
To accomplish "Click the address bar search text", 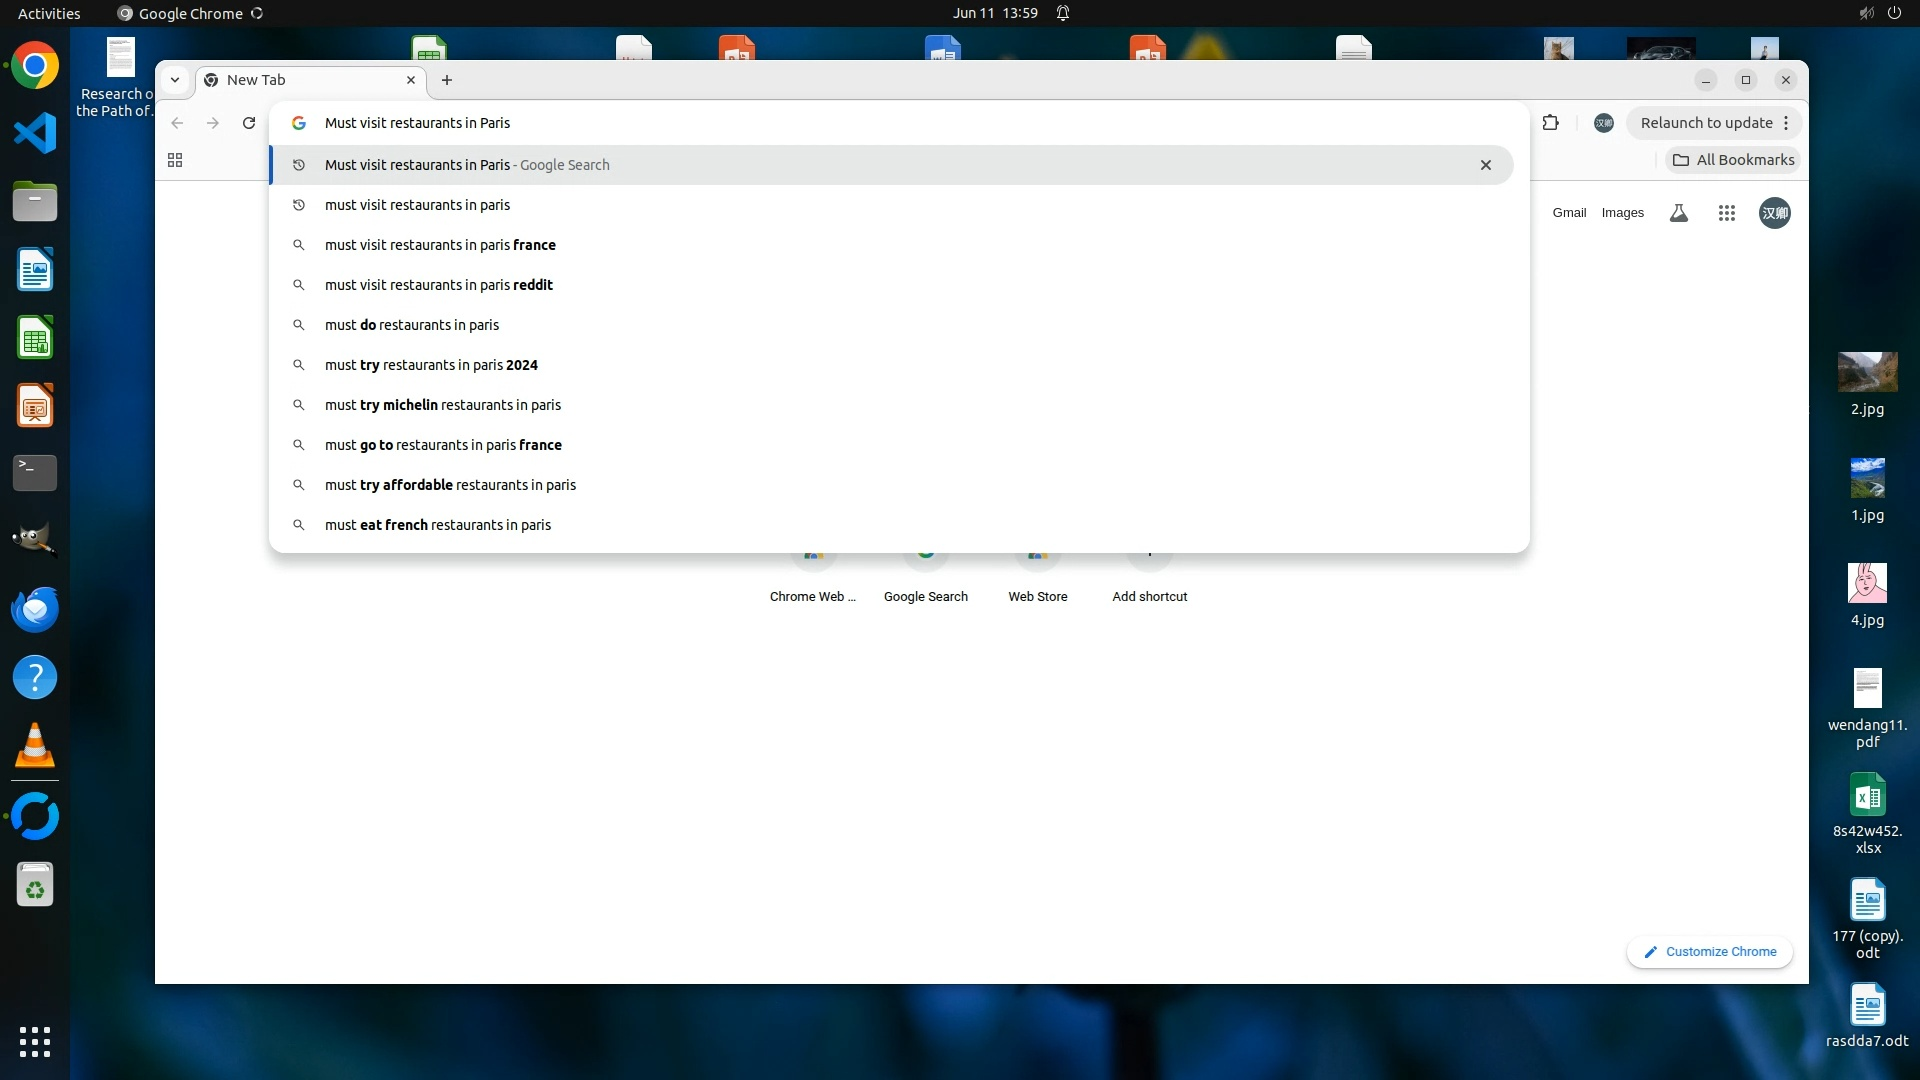I will click(x=417, y=123).
